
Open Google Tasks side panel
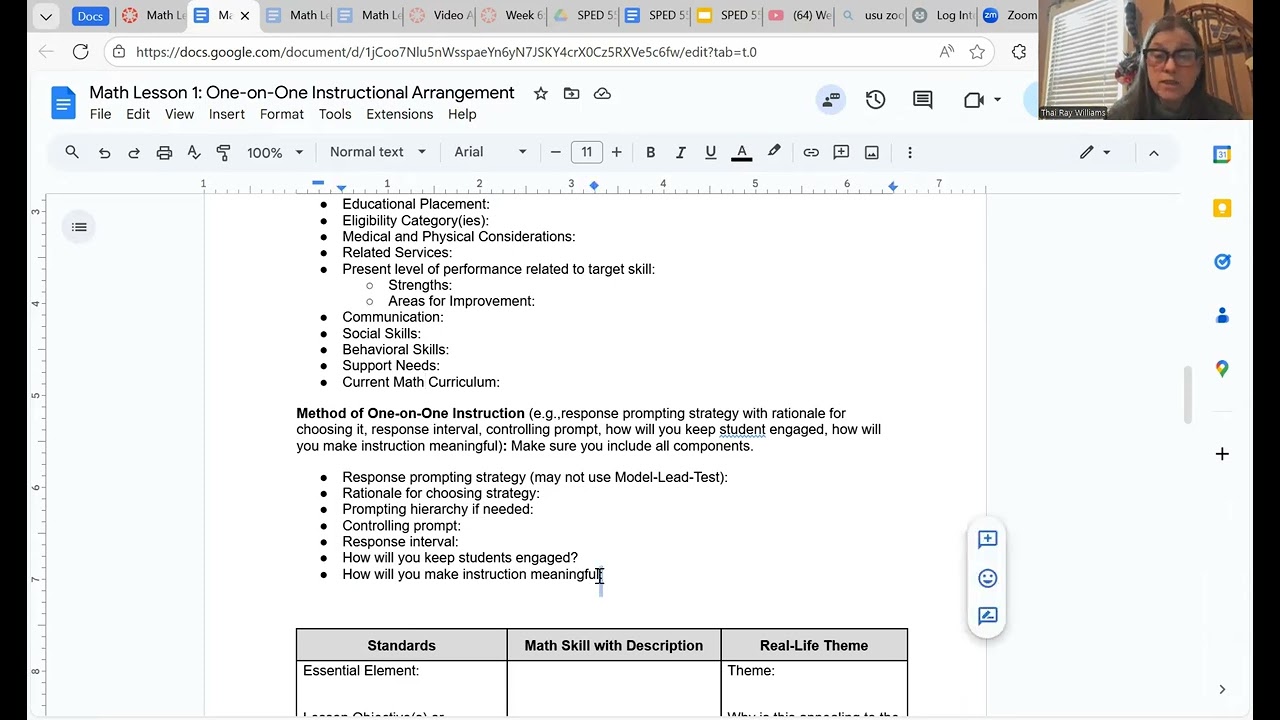coord(1222,261)
